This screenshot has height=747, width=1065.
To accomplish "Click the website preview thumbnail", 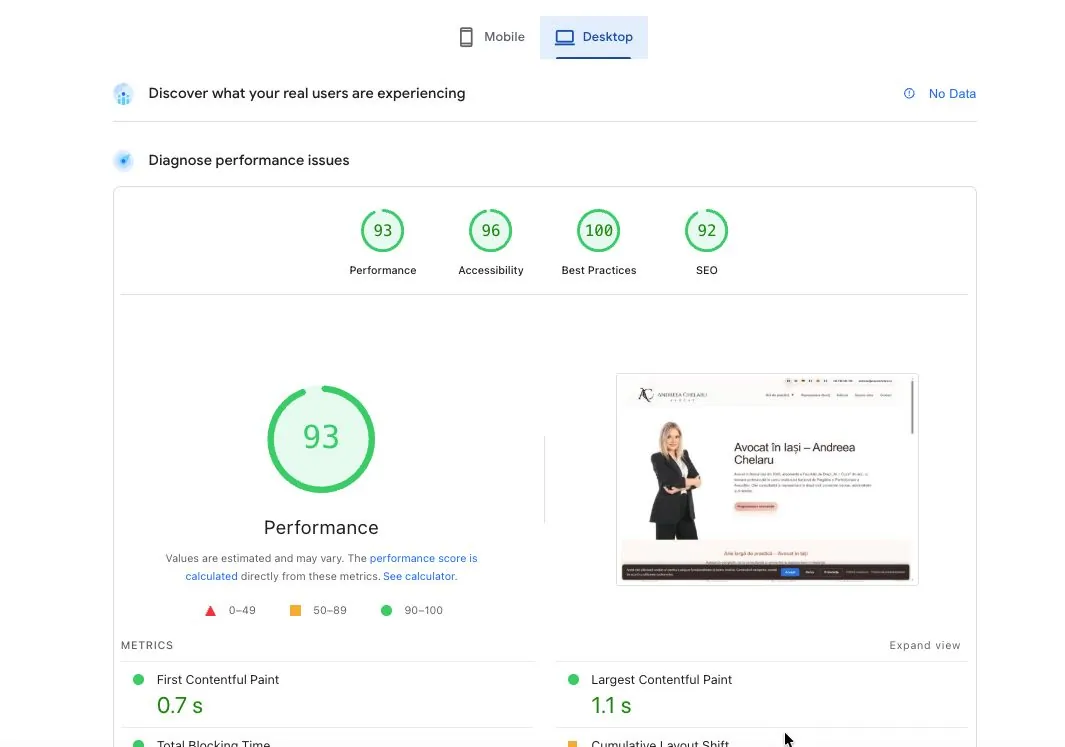I will pyautogui.click(x=766, y=479).
